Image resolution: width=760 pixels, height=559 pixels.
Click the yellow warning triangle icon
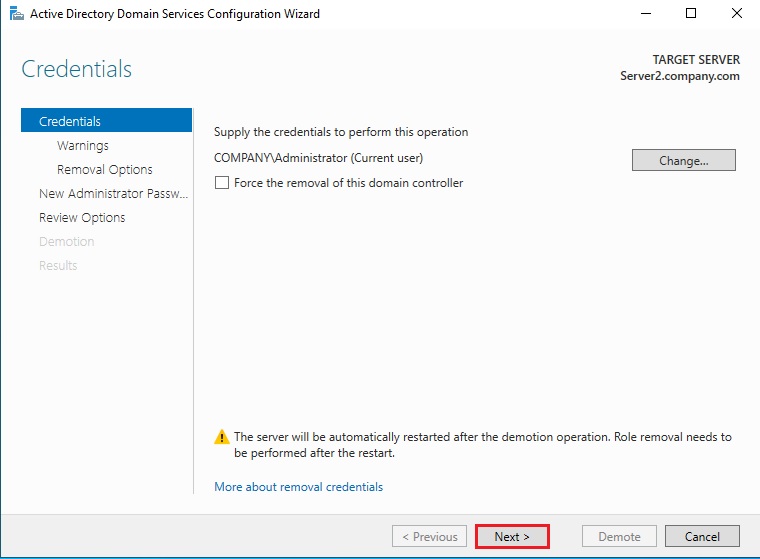[x=222, y=437]
